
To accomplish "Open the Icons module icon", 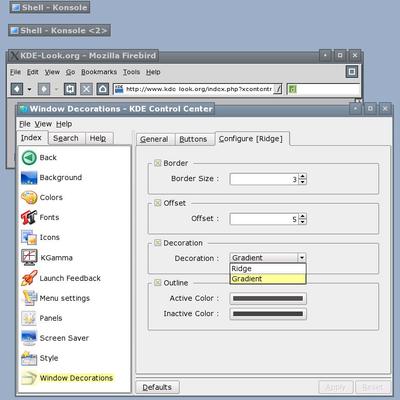I will tap(29, 237).
